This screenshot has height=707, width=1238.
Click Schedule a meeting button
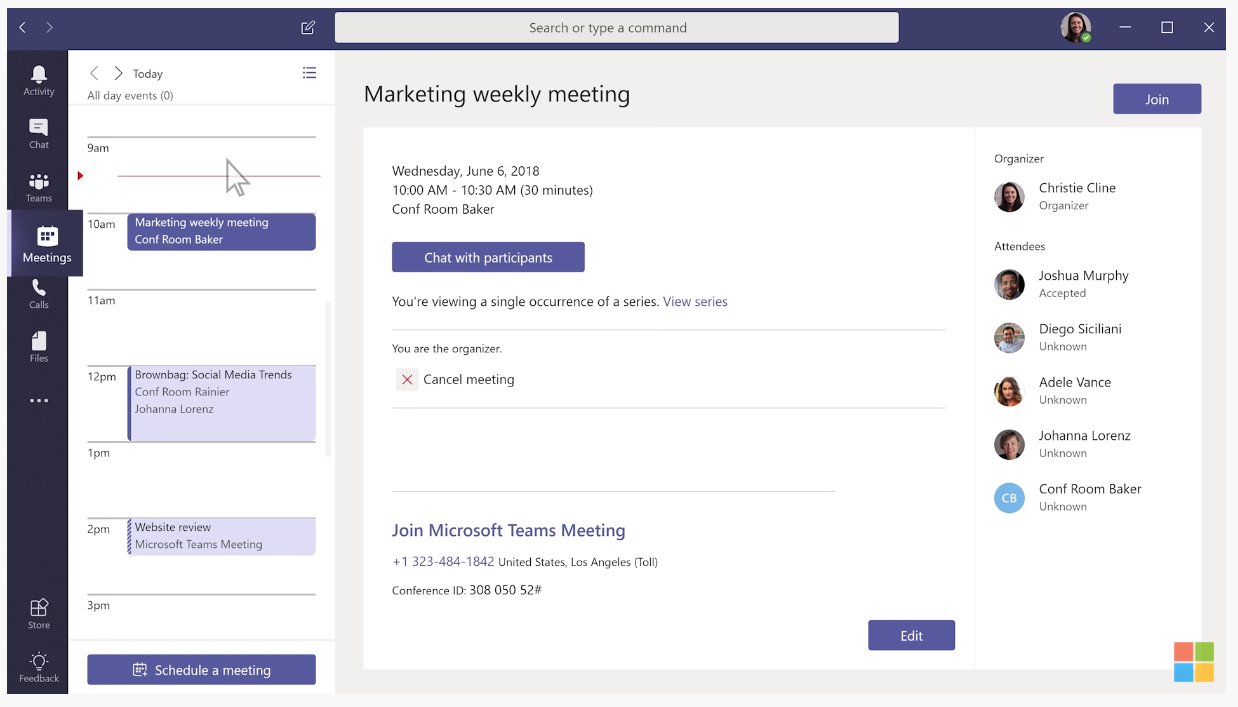(x=201, y=670)
